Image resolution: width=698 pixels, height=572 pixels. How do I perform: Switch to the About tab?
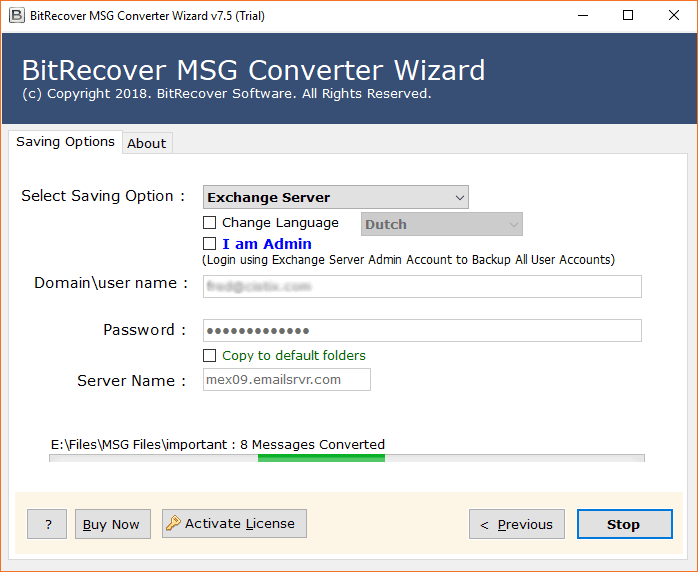(147, 143)
